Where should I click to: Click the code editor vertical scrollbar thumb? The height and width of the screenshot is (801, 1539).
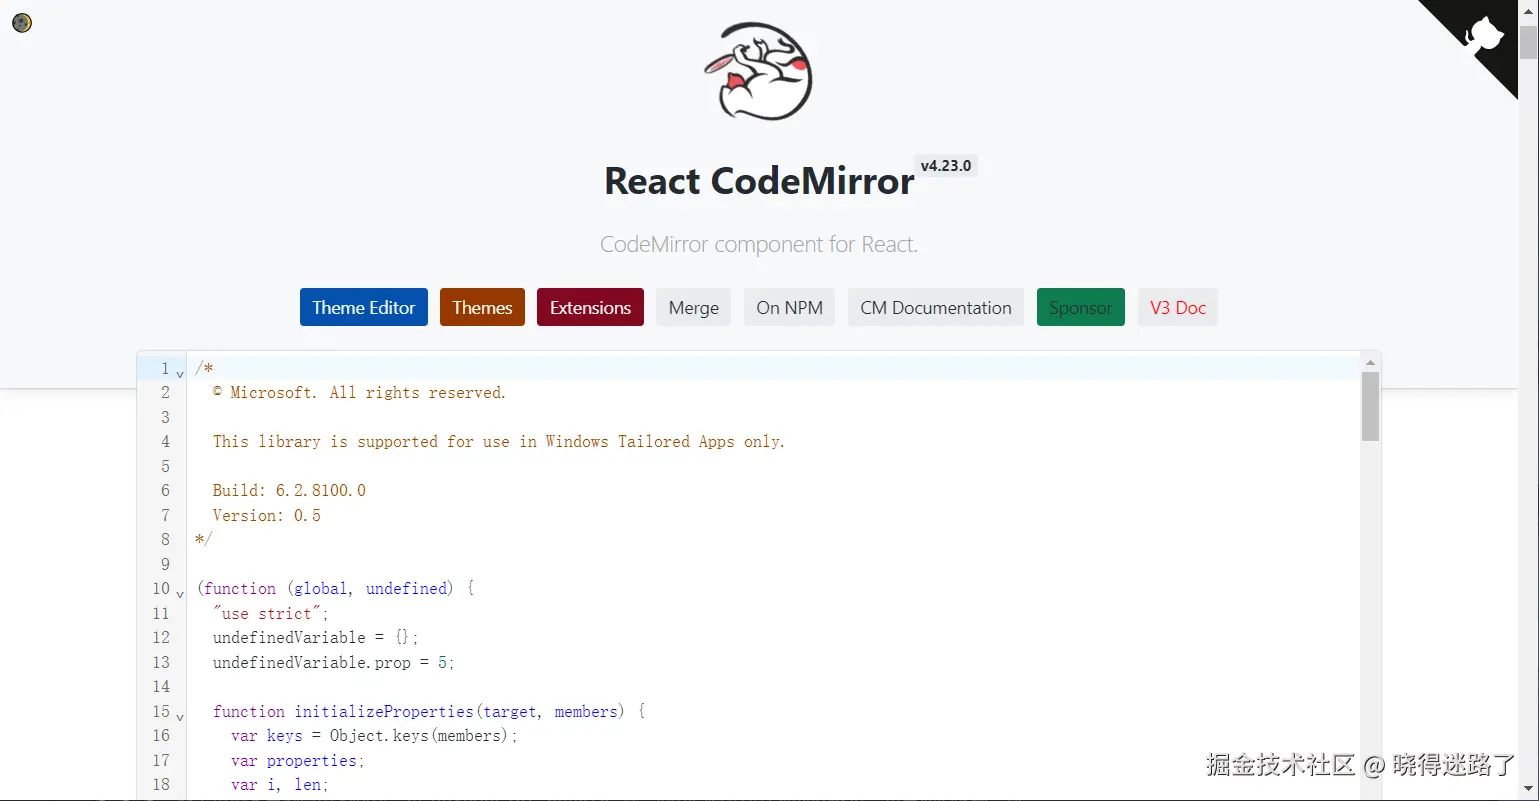click(x=1370, y=406)
